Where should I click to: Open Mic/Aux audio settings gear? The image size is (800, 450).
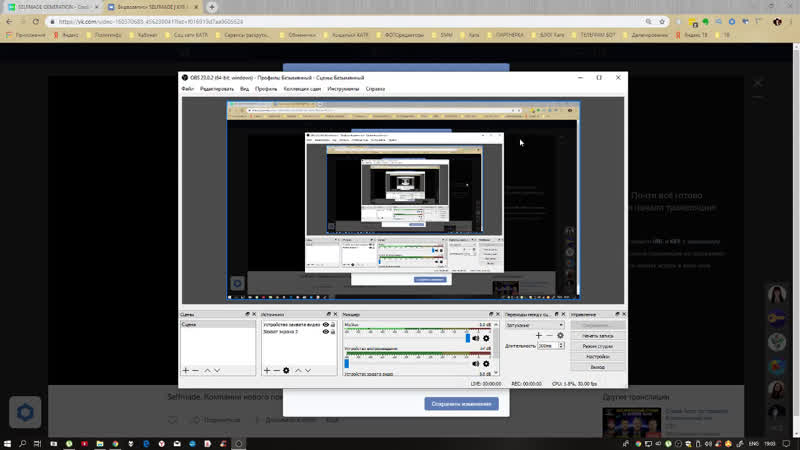point(486,338)
